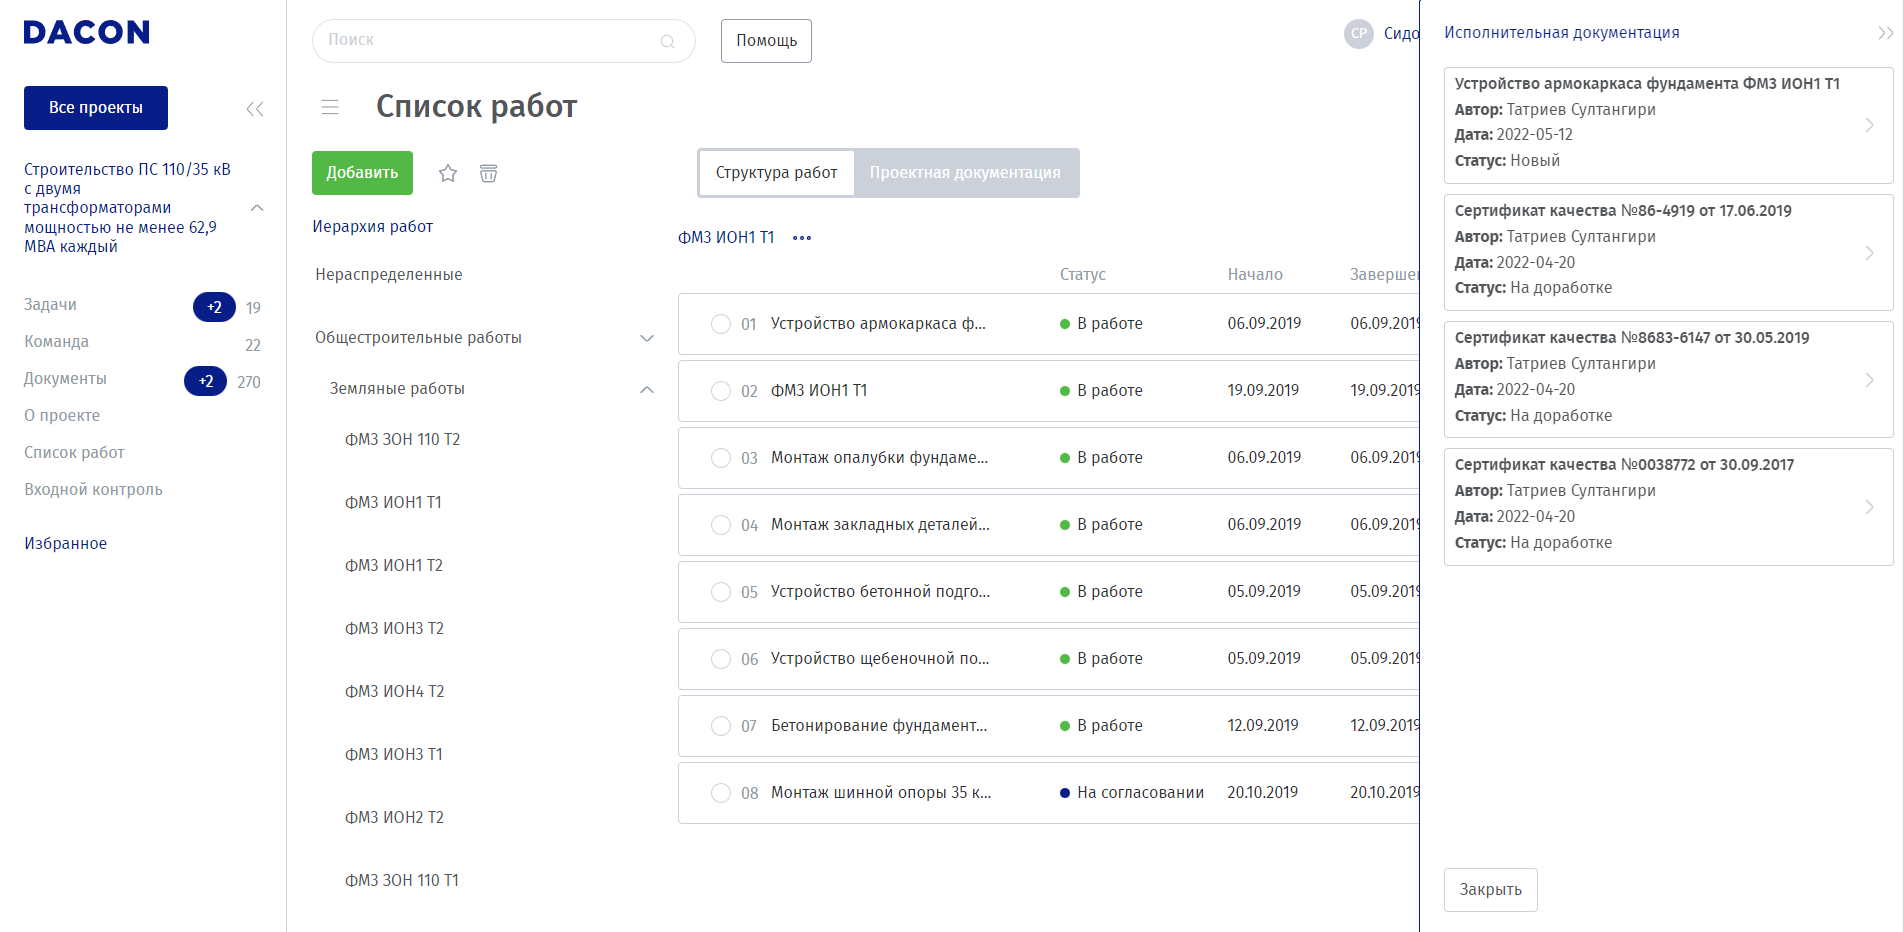Collapse the left sidebar with double chevron
This screenshot has height=932, width=1903.
pyautogui.click(x=255, y=109)
